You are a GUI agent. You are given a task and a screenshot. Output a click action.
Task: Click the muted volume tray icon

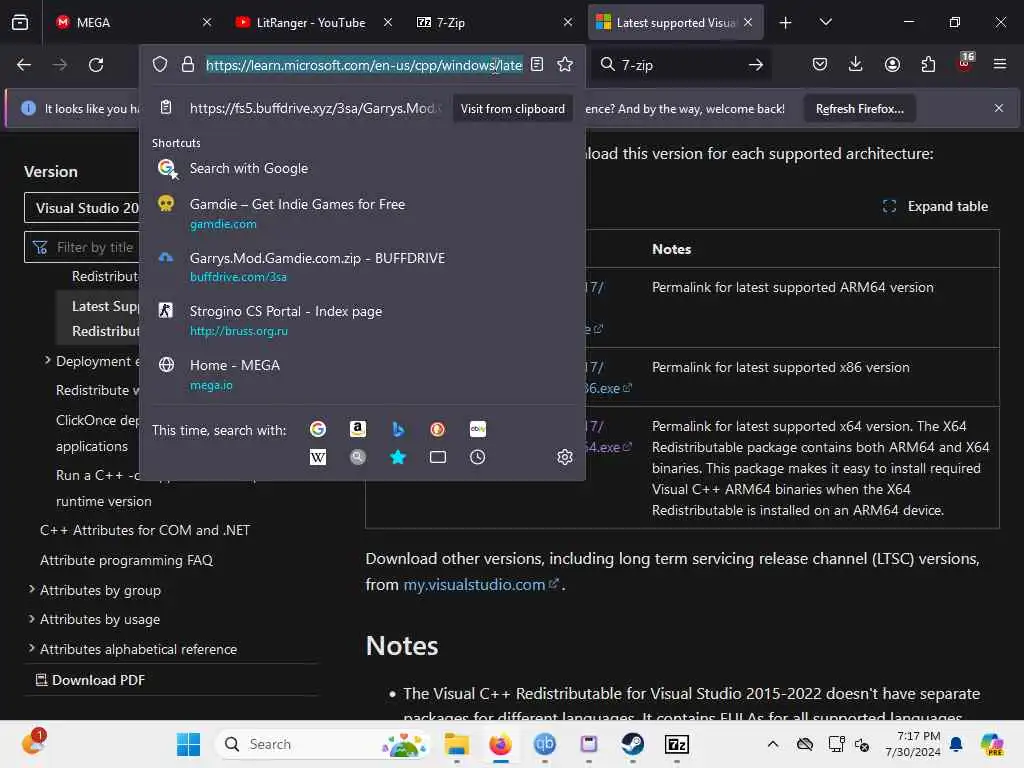[863, 744]
